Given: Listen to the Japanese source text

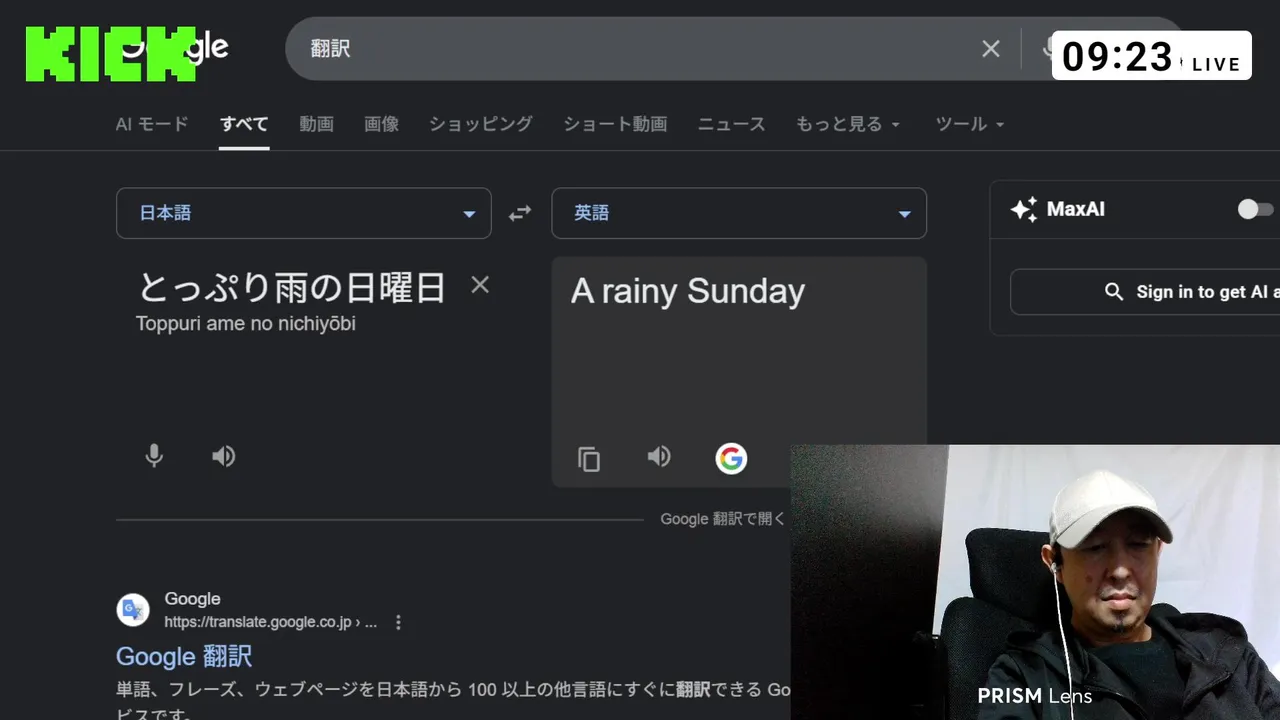Looking at the screenshot, I should pyautogui.click(x=223, y=456).
